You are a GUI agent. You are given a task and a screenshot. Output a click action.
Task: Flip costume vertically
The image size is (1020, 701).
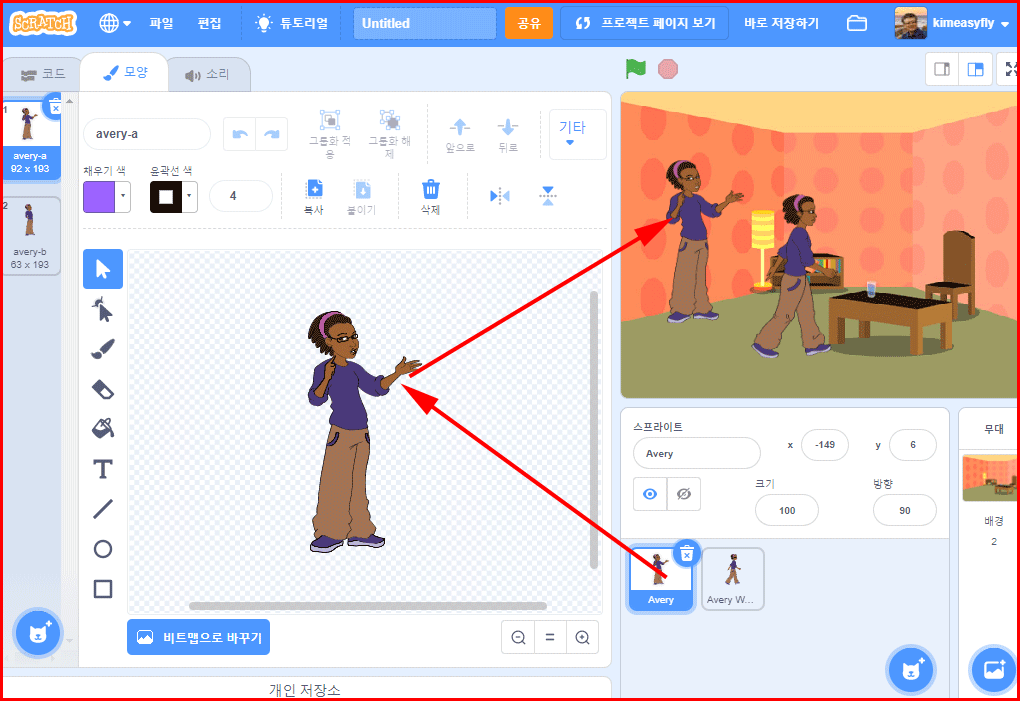point(548,196)
